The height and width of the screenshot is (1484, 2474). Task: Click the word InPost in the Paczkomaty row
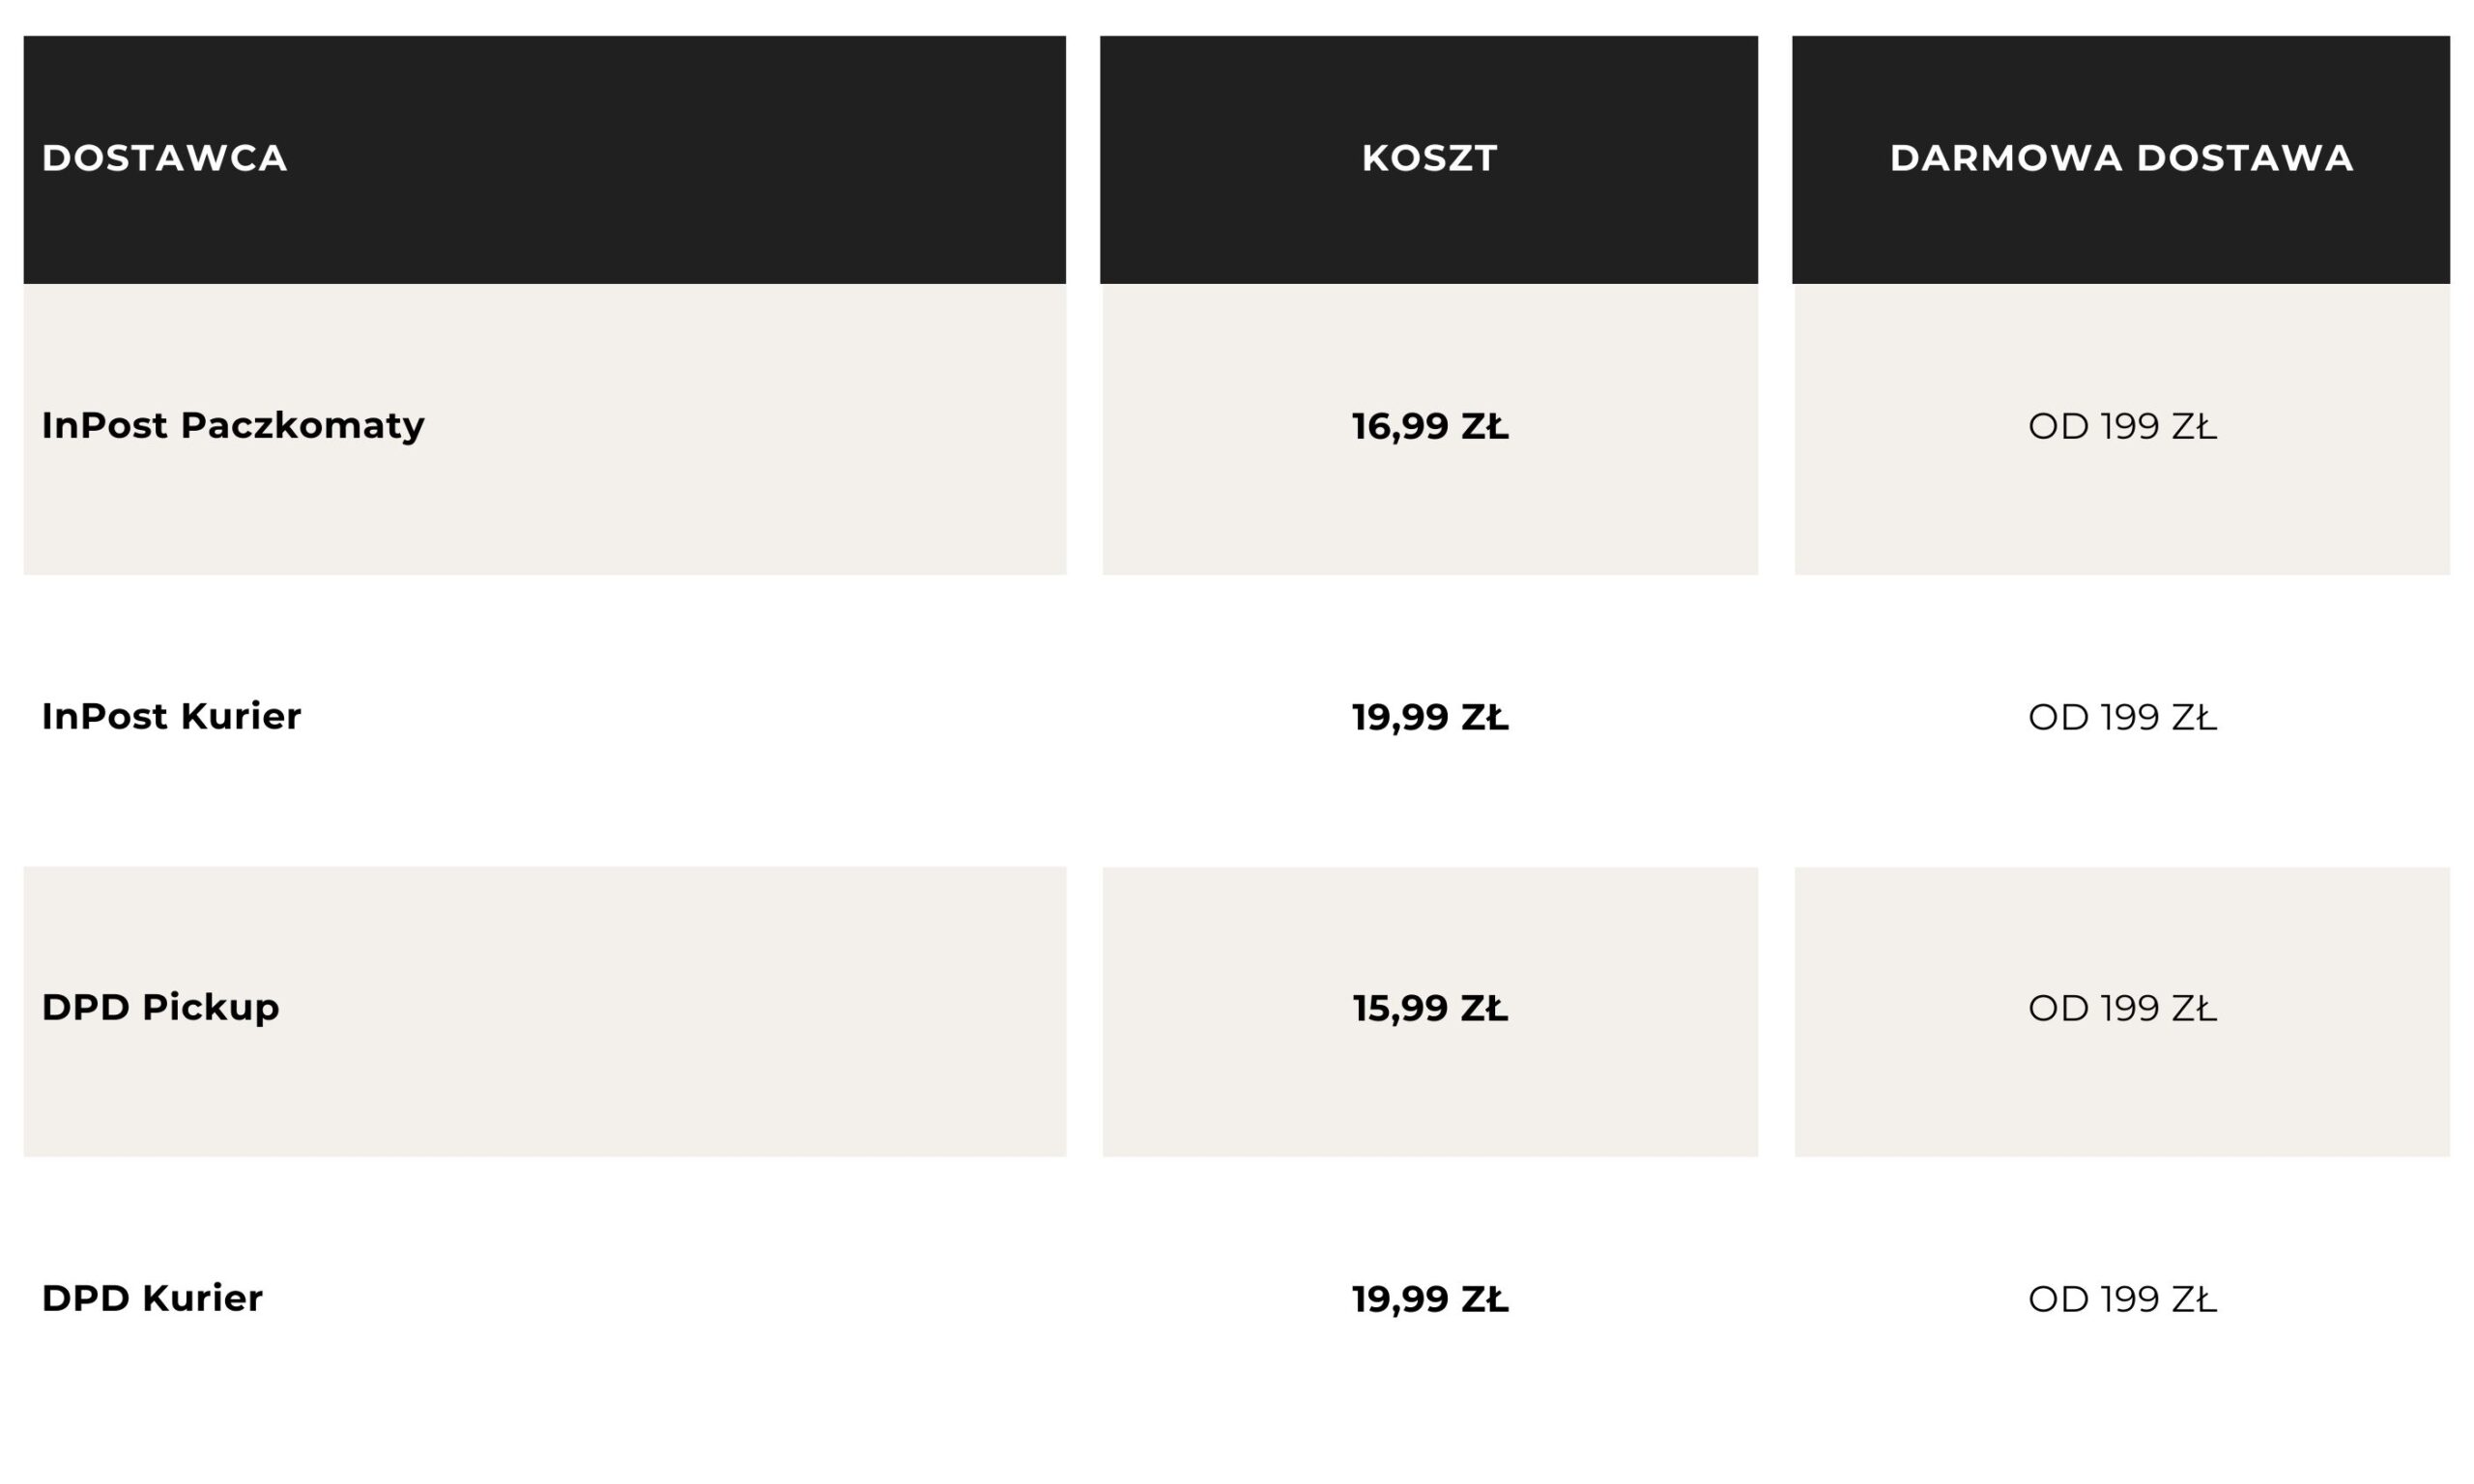[x=104, y=426]
